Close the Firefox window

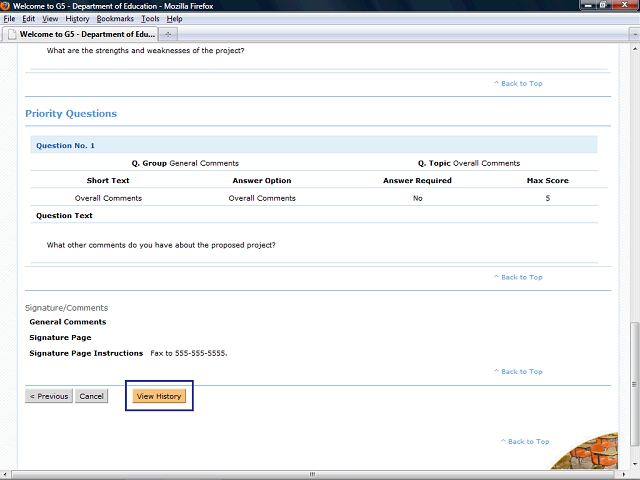(x=625, y=5)
